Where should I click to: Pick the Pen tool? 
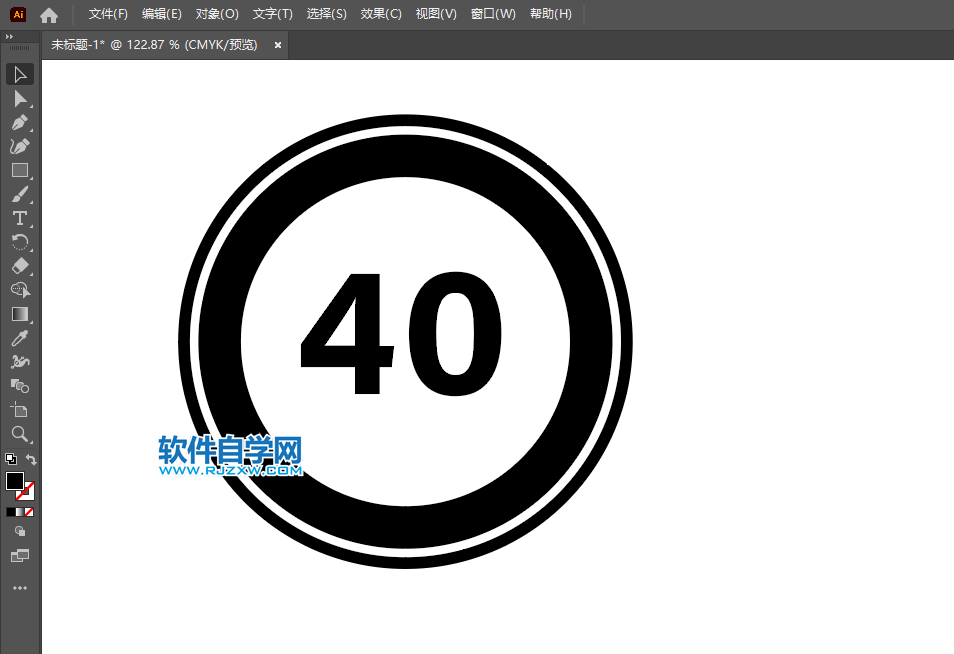coord(19,122)
